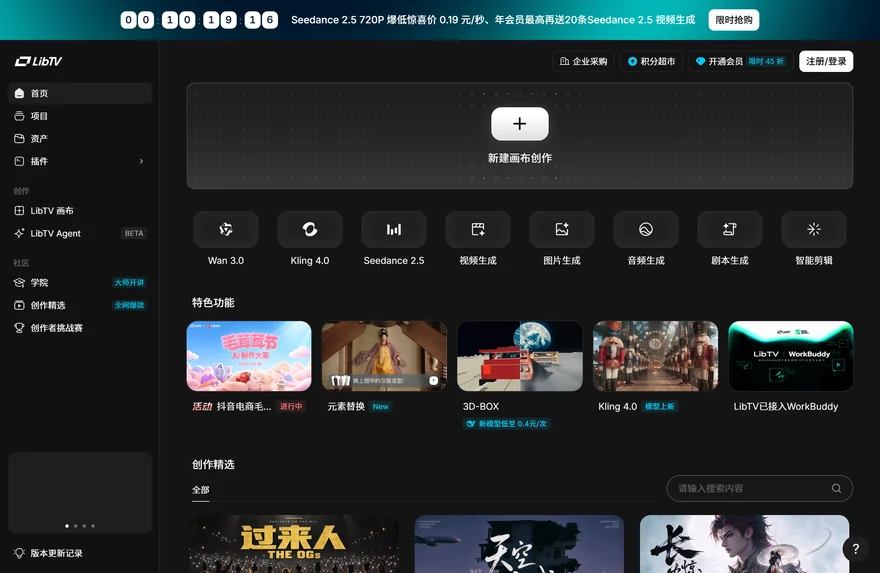Open the 毛茸茸节 activity thumbnail

coord(249,356)
